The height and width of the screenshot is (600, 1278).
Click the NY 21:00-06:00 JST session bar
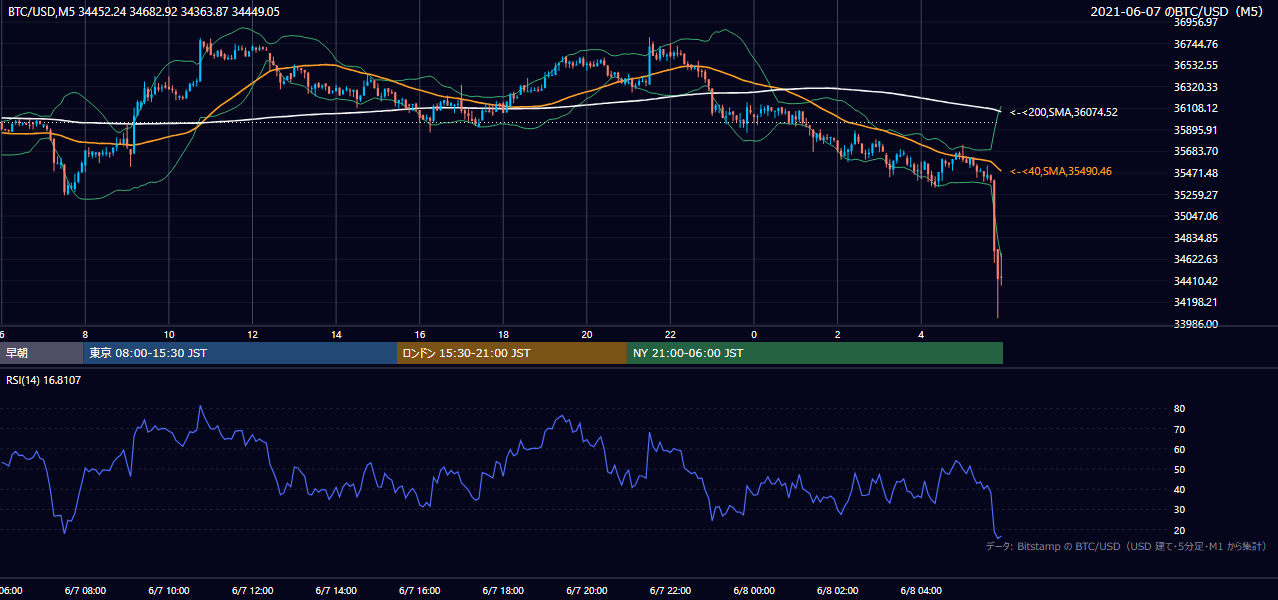coord(815,353)
